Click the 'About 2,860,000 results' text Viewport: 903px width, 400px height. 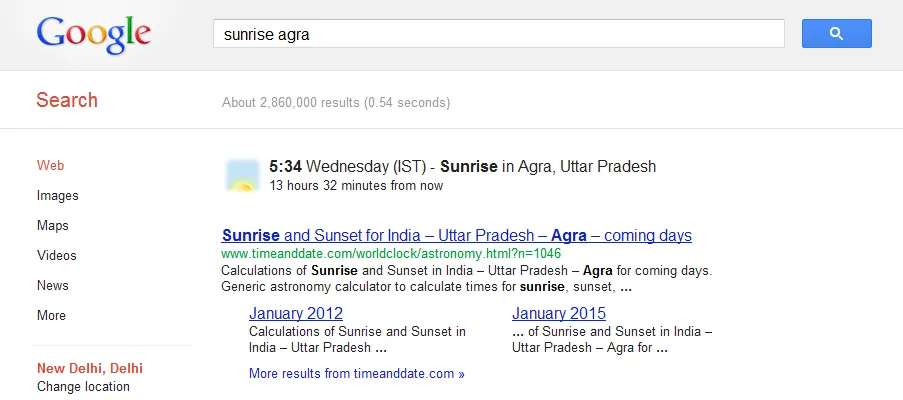click(x=335, y=102)
